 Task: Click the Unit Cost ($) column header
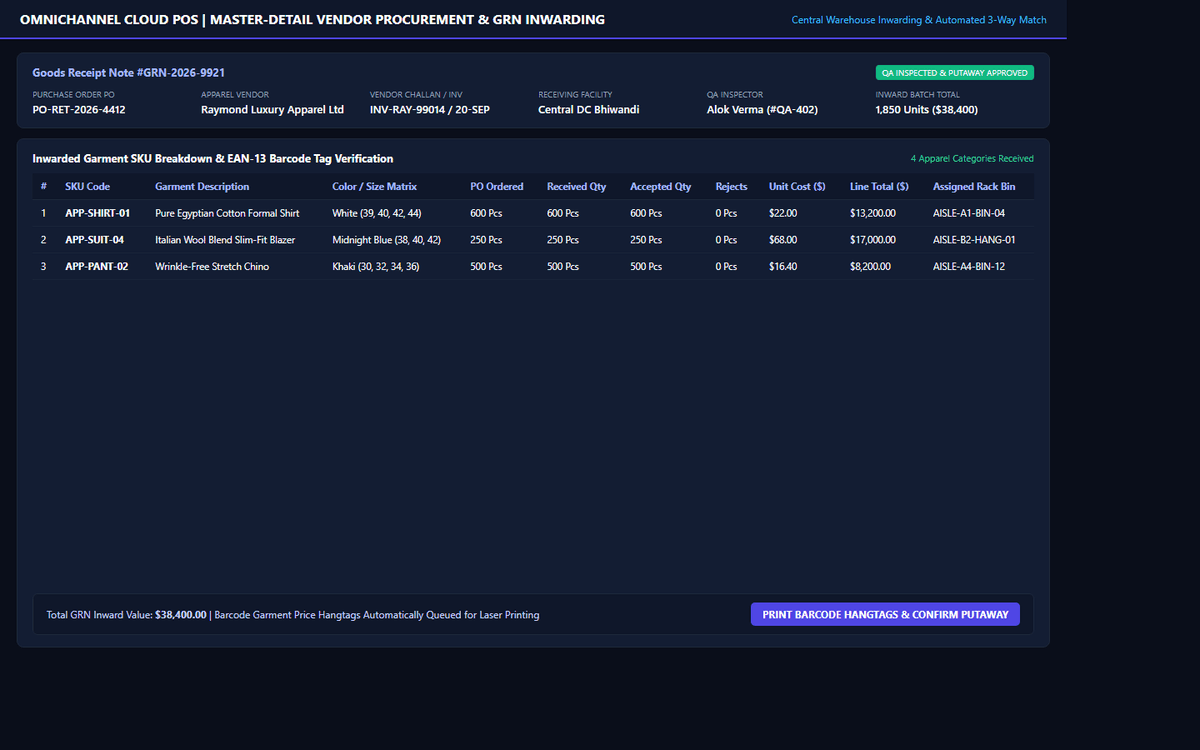click(x=797, y=187)
